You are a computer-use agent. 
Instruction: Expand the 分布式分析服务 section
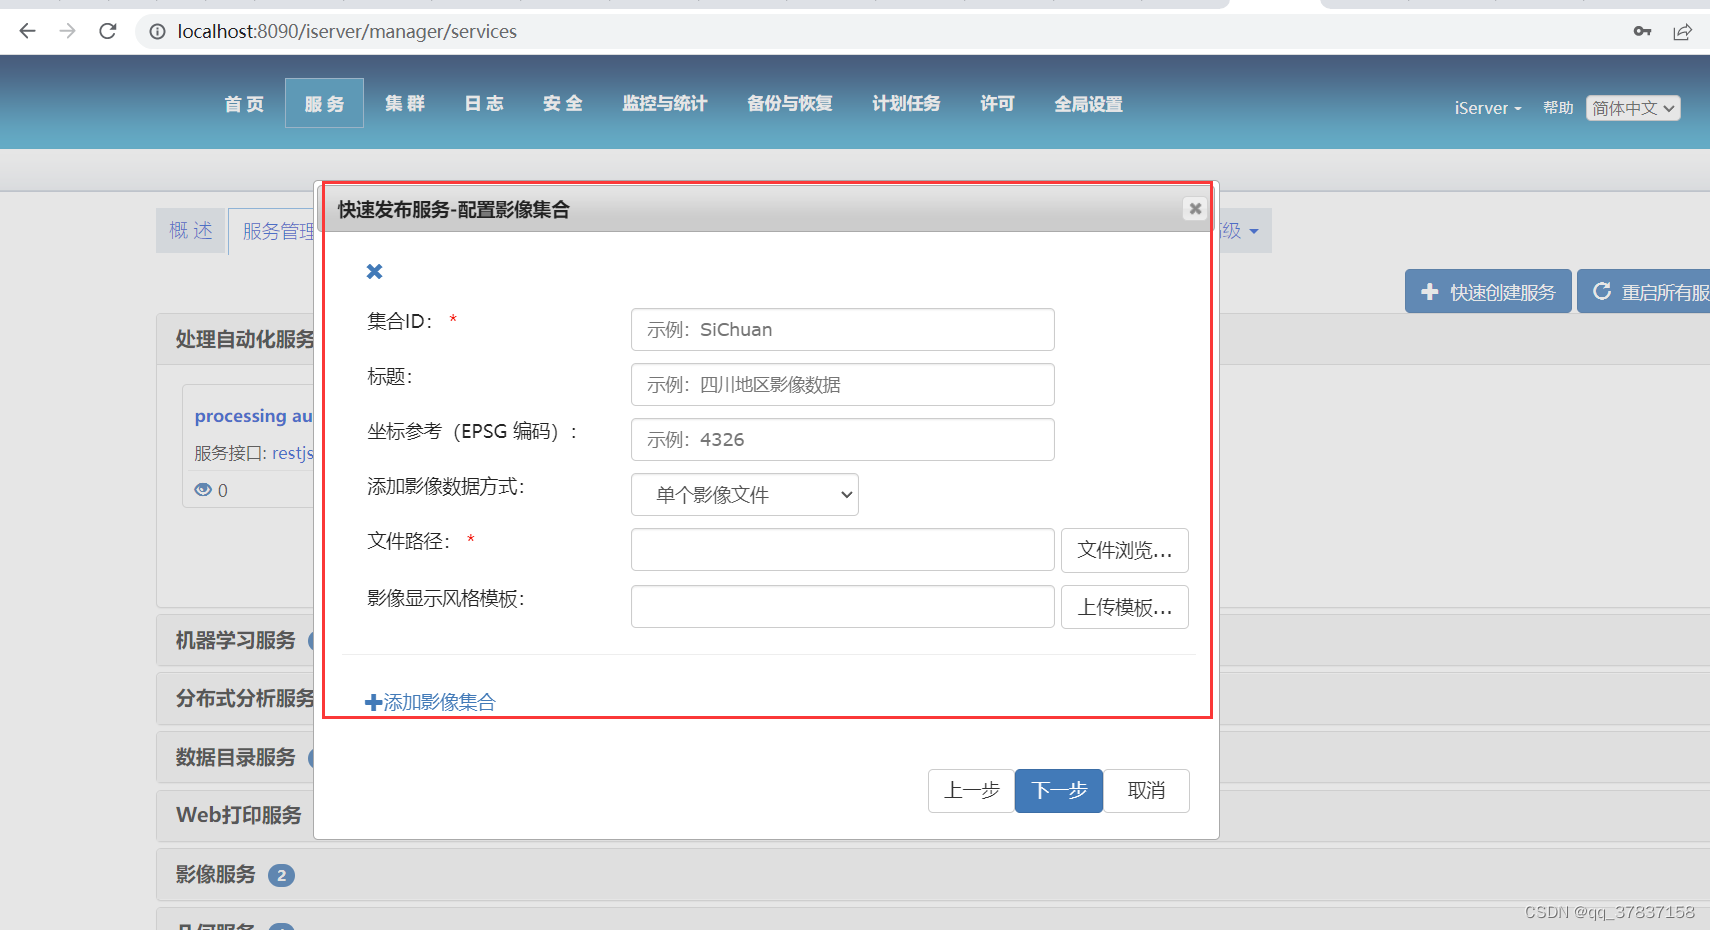point(245,698)
